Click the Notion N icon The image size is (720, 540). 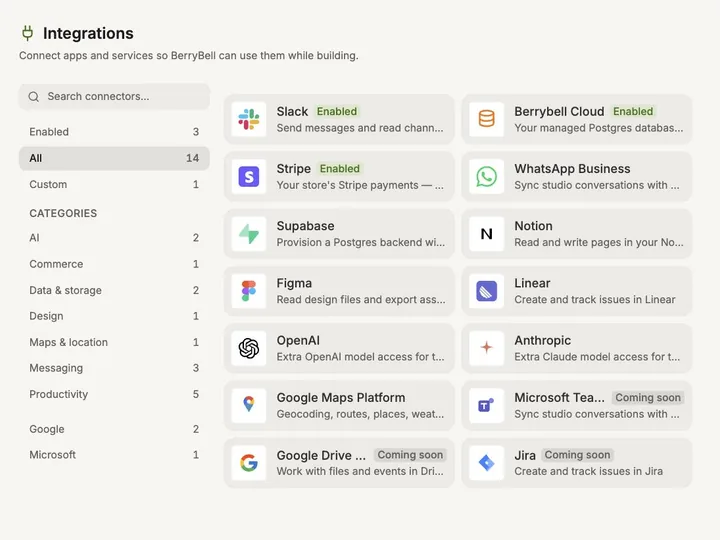[486, 234]
